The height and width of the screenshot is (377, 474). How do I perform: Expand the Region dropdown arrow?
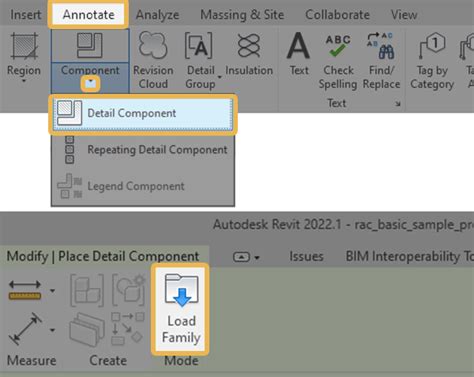(24, 81)
